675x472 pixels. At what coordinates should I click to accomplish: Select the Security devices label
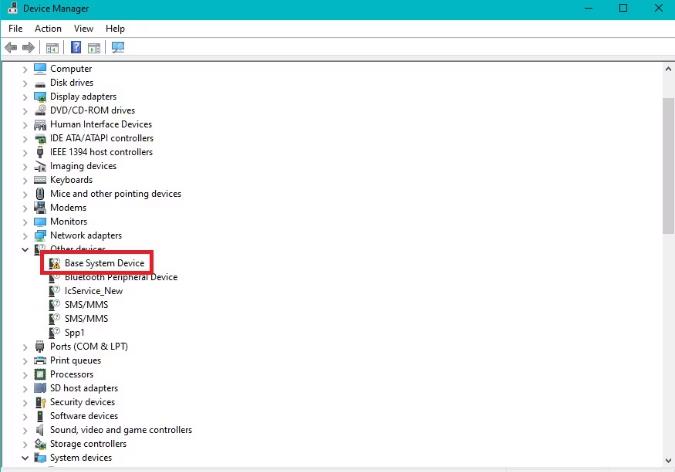pos(82,402)
